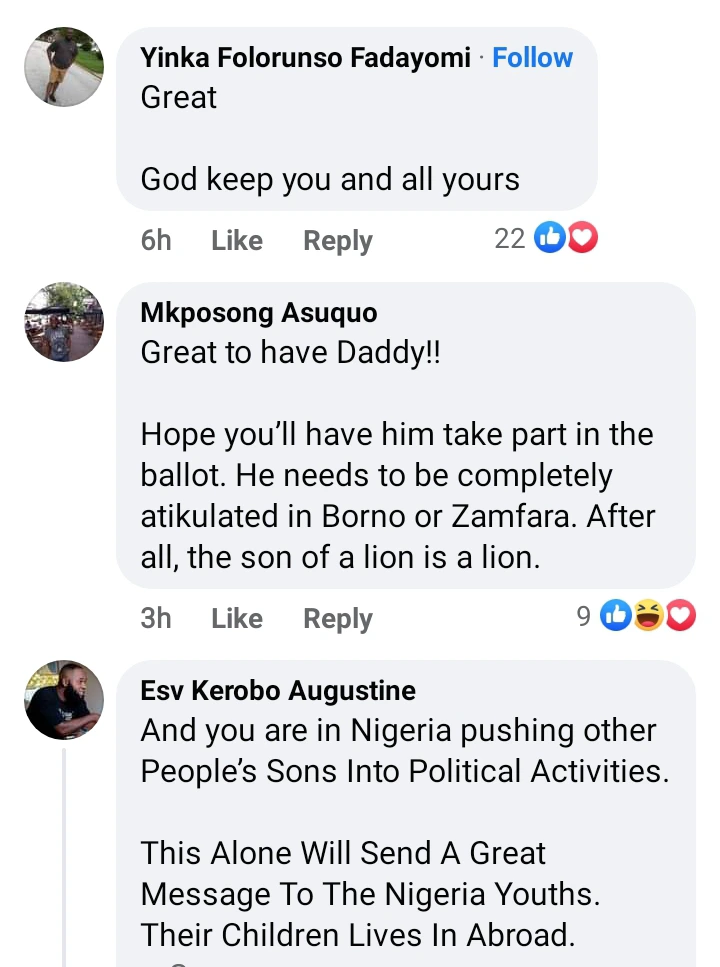720x967 pixels.
Task: Click the thumbs-up reaction icon on Mkposong's comment
Action: pyautogui.click(x=615, y=618)
